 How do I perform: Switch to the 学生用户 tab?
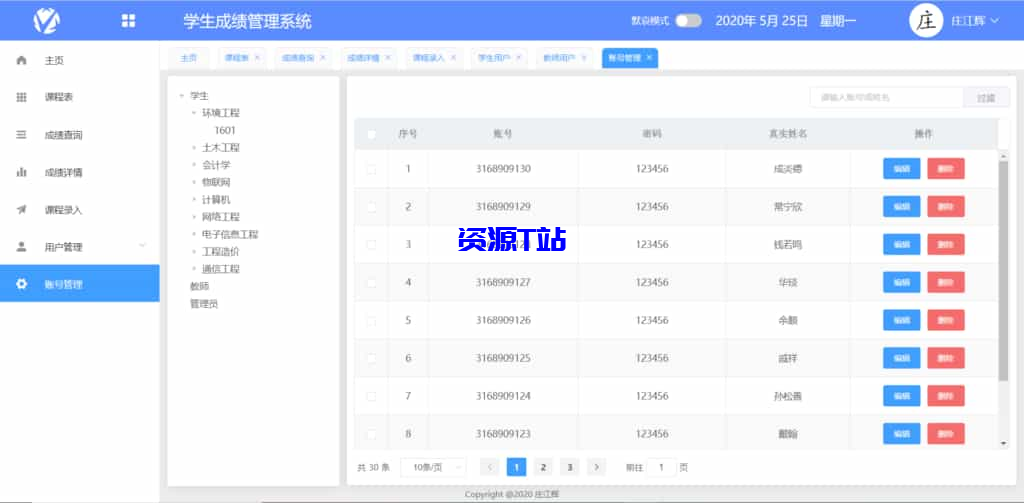pyautogui.click(x=494, y=57)
